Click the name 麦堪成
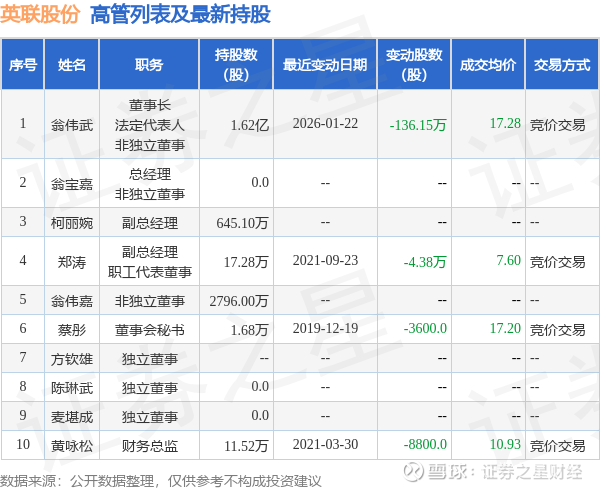Screen dimensions: 600x490 pyautogui.click(x=72, y=417)
